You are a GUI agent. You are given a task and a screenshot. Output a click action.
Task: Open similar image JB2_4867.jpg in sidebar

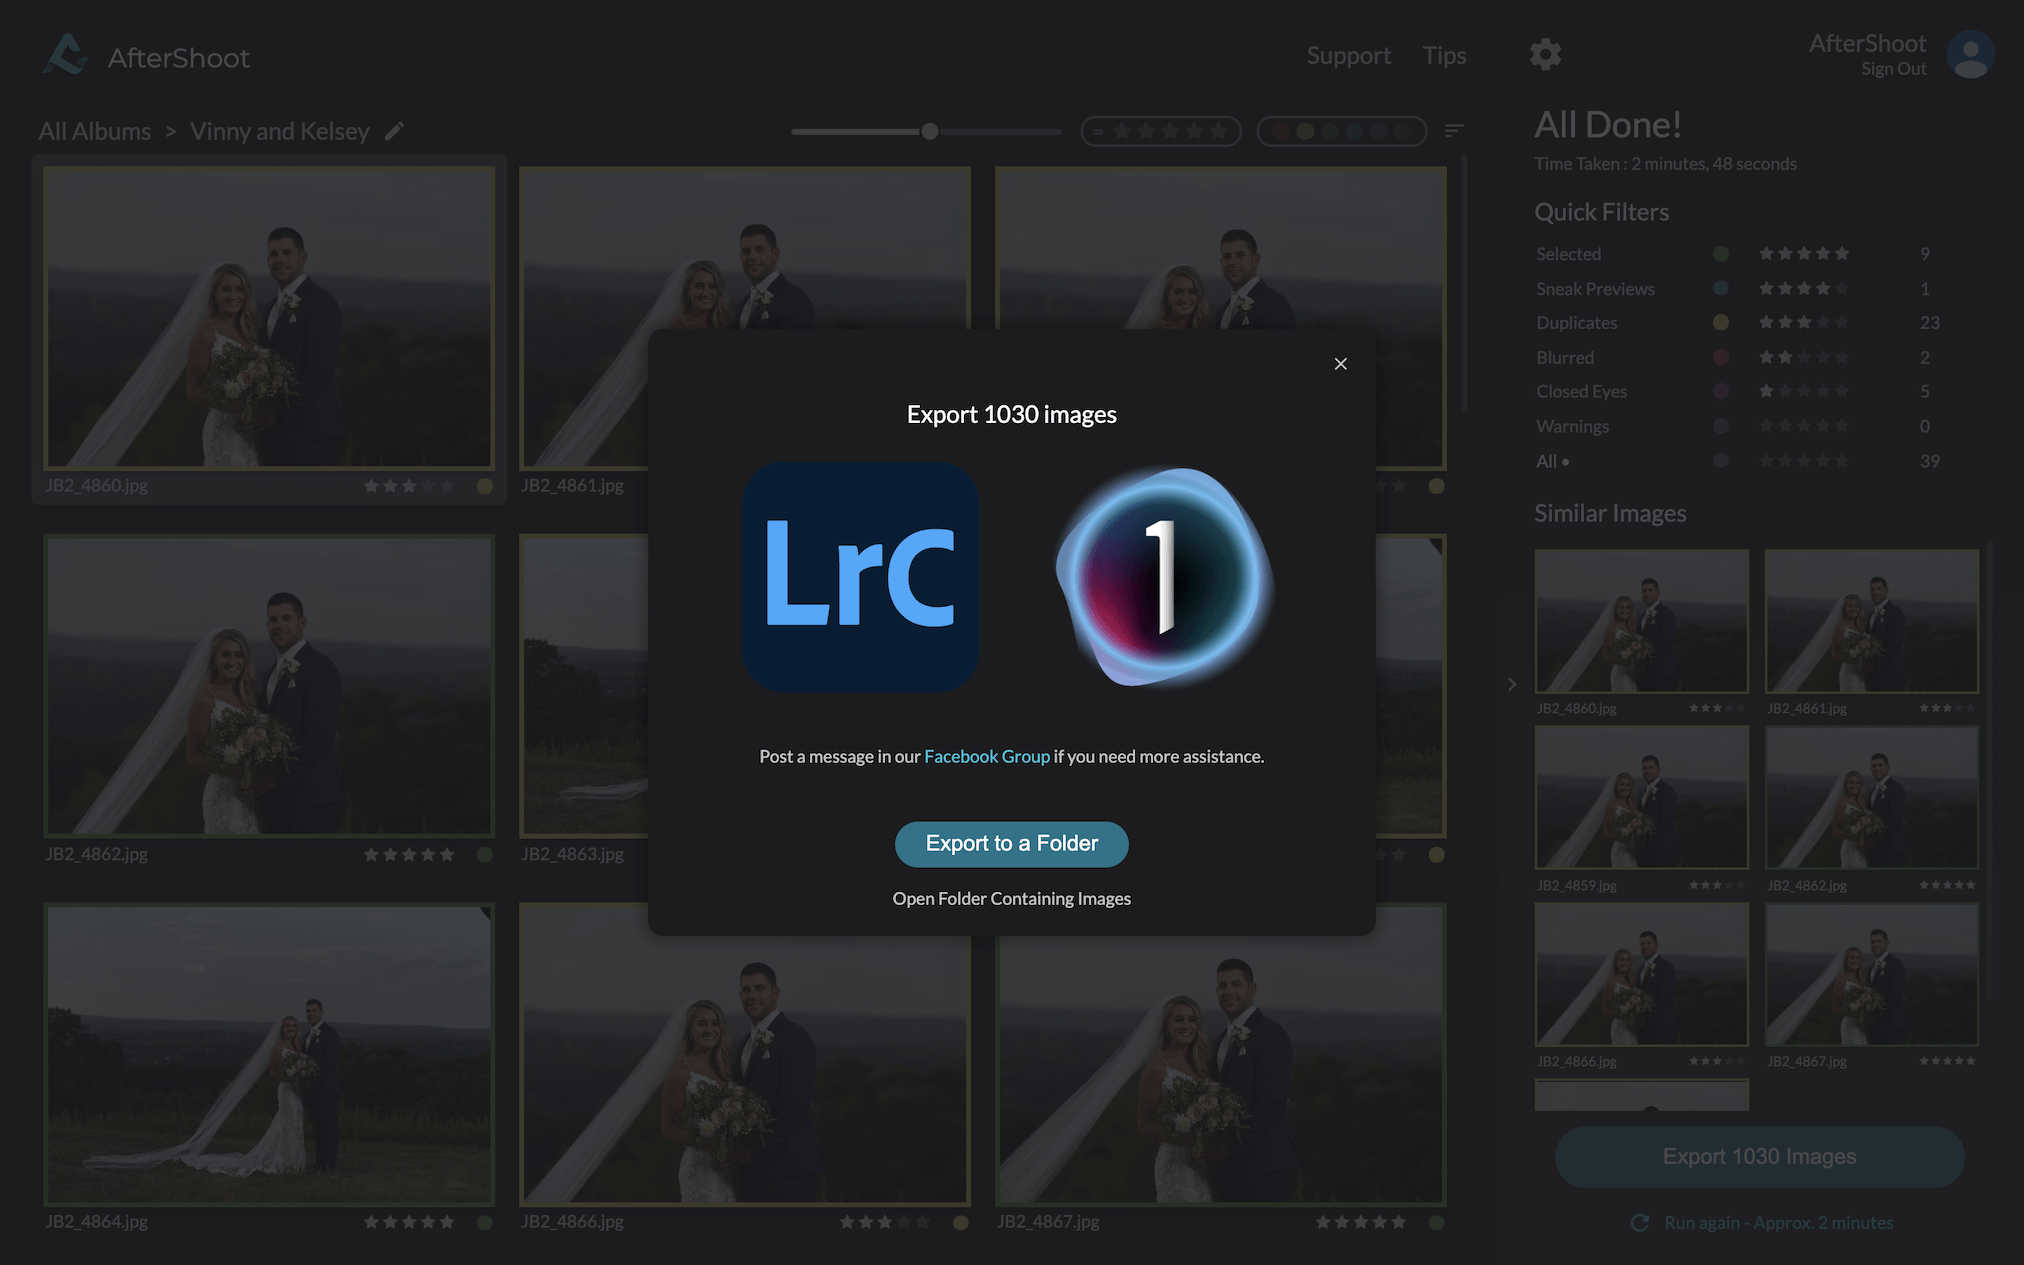click(1872, 974)
